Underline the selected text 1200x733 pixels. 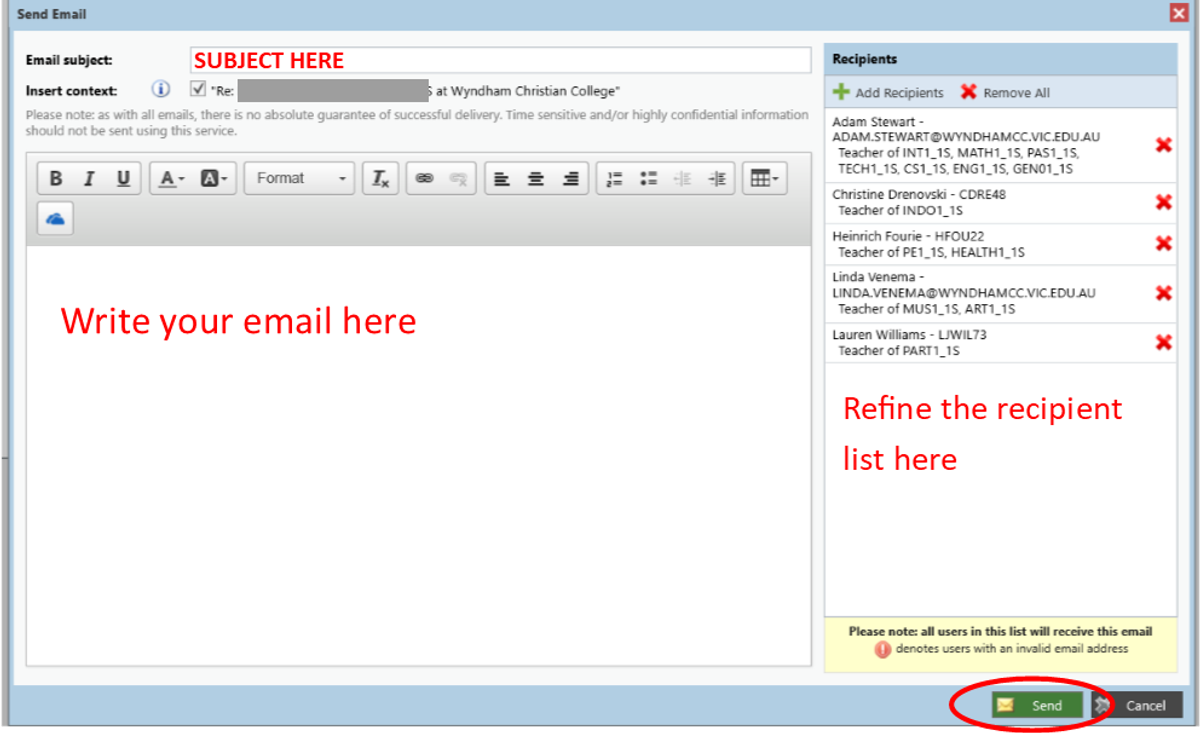[123, 179]
